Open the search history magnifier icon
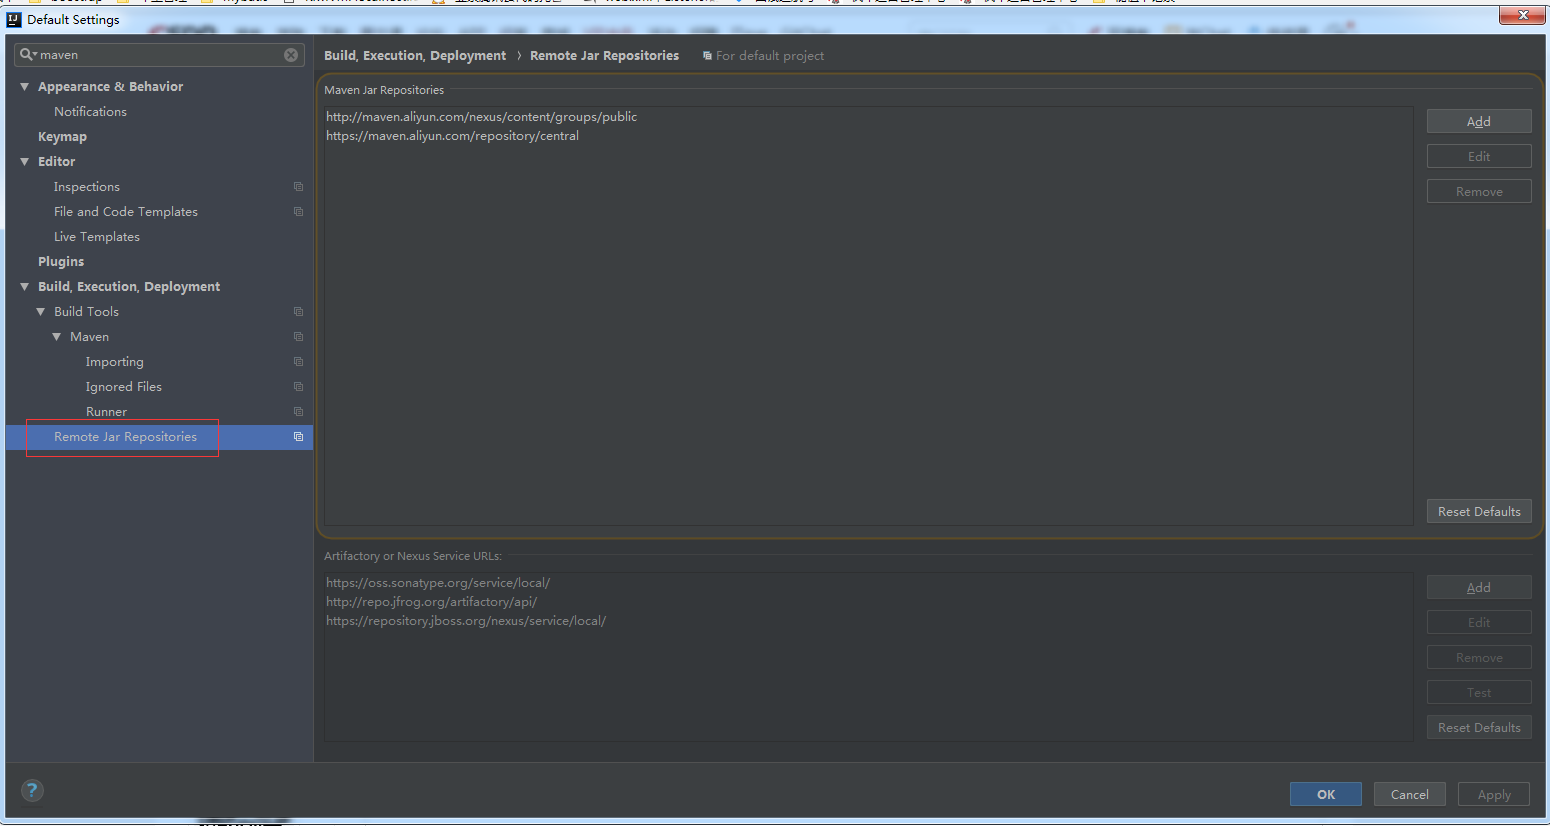 click(28, 55)
